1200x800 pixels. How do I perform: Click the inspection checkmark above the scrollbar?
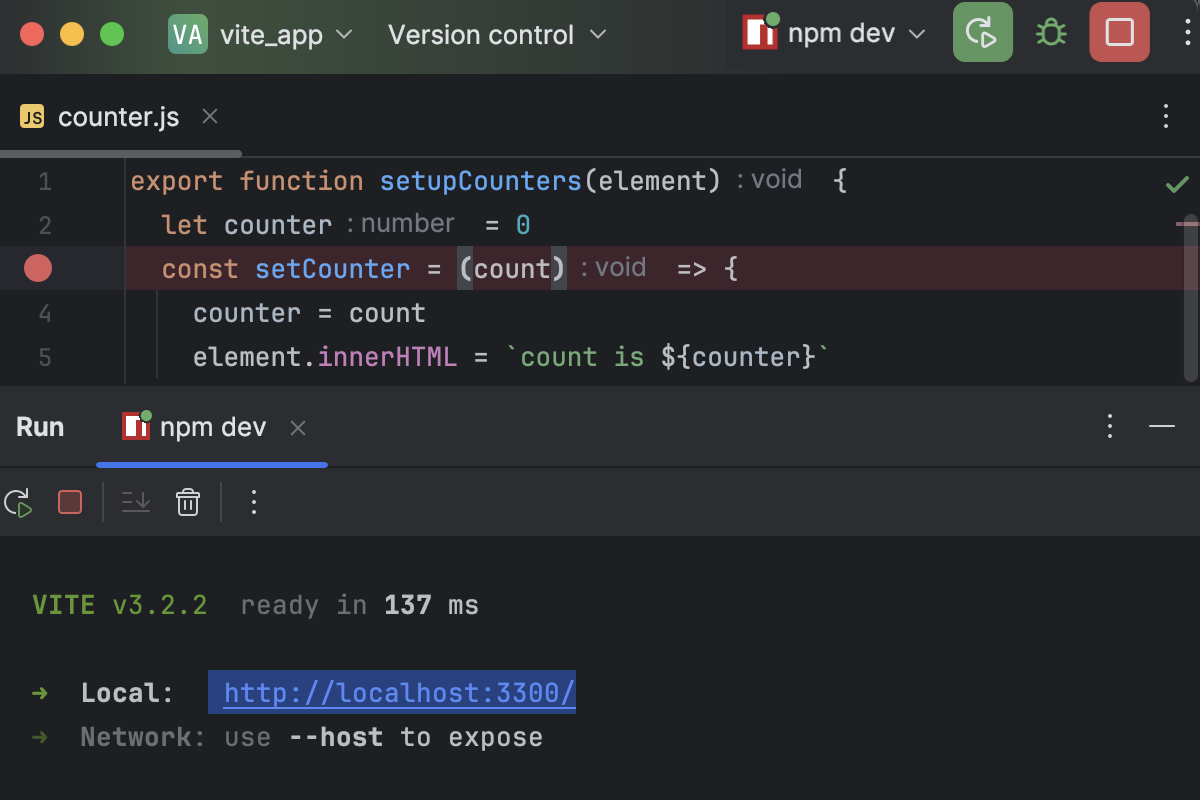tap(1177, 183)
